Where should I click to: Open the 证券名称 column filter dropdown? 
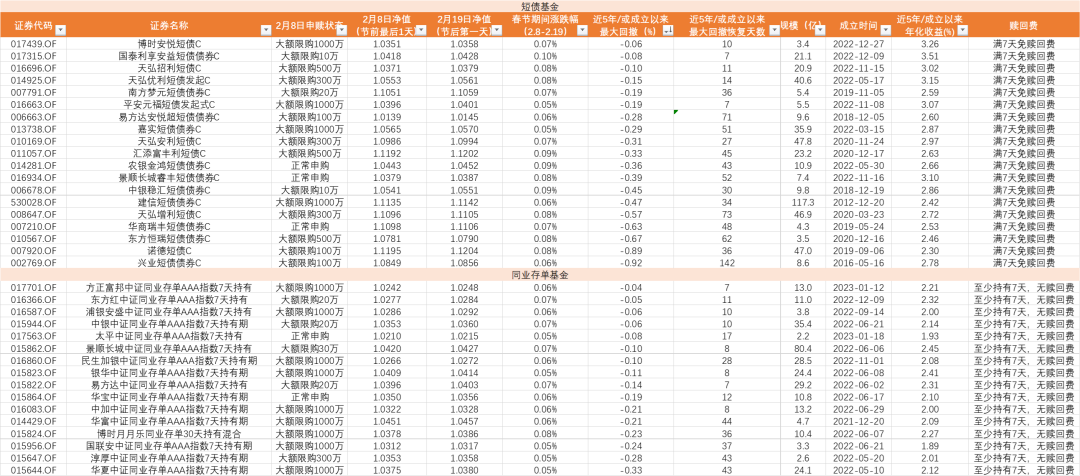click(x=266, y=30)
